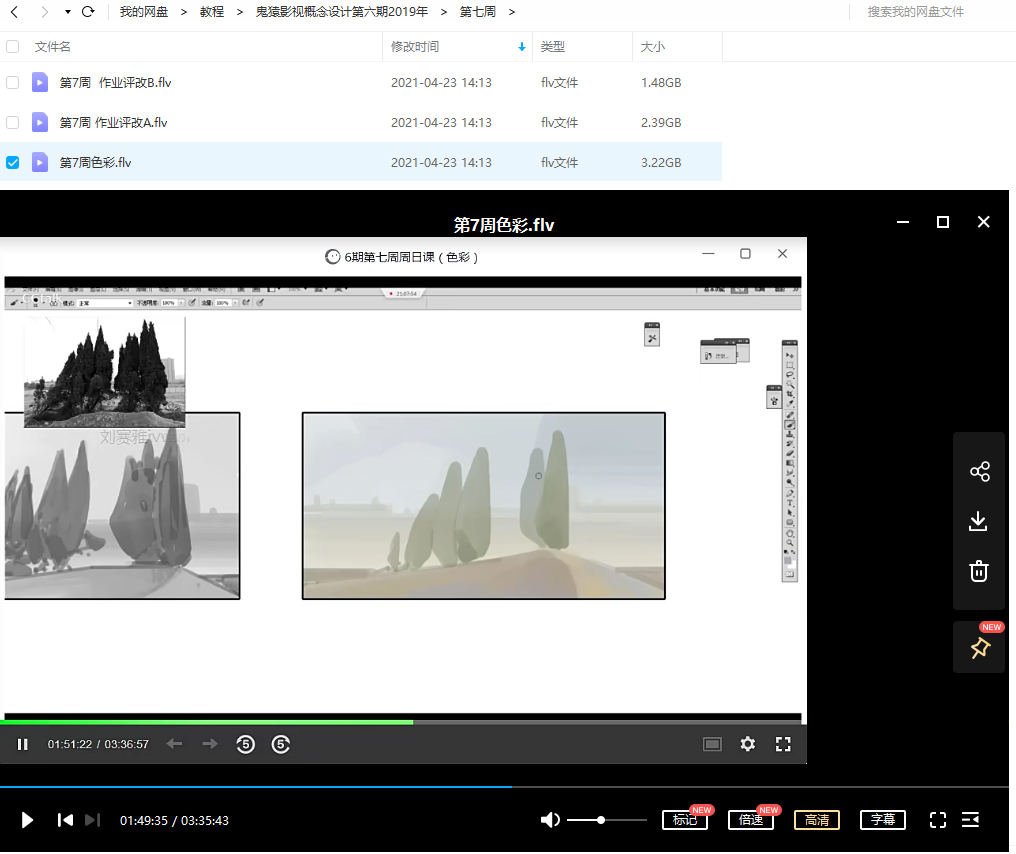
Task: Click the trash can delete icon
Action: pyautogui.click(x=979, y=571)
